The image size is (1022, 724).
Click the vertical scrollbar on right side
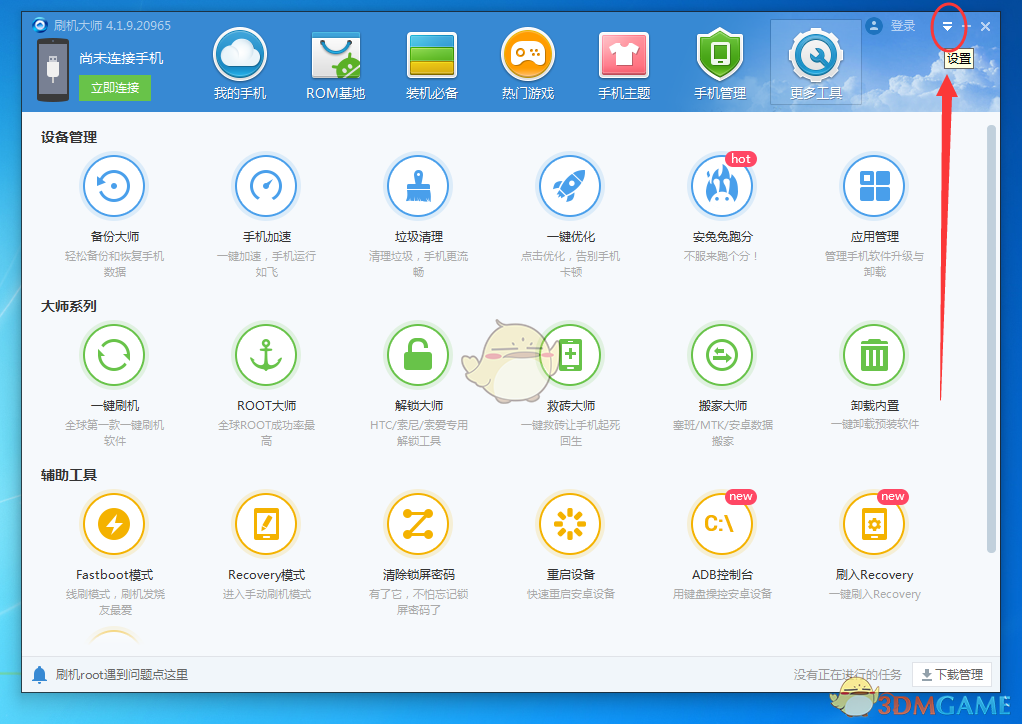click(991, 338)
